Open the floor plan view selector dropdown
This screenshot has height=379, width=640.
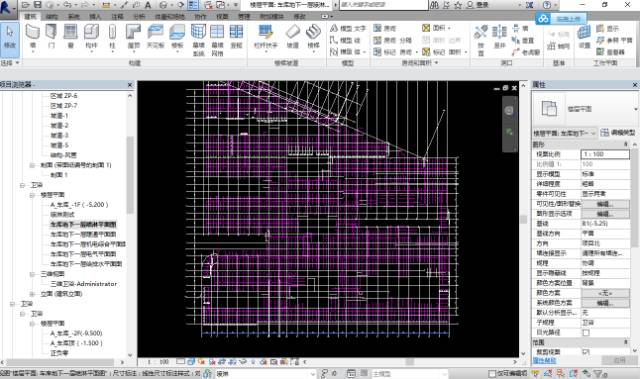(x=564, y=133)
